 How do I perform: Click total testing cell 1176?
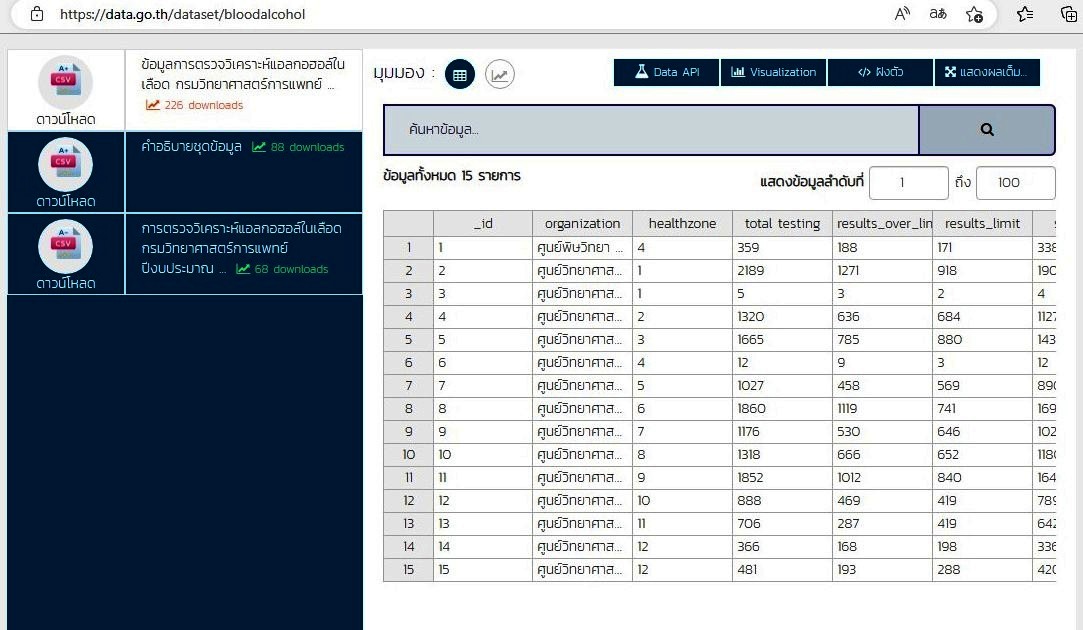tap(783, 431)
